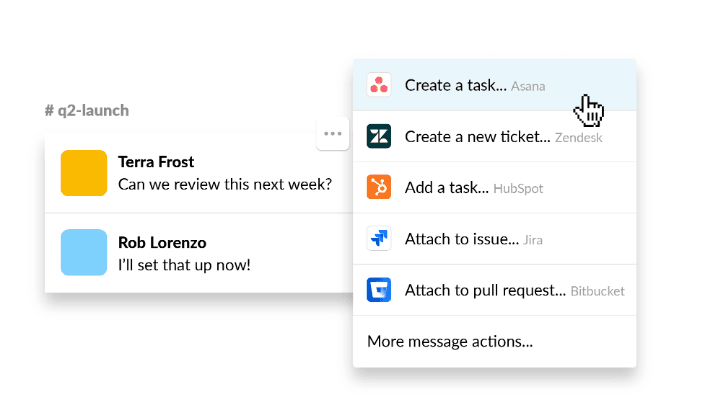Choose the 'Attach to pull request...' menu entry

tap(494, 290)
